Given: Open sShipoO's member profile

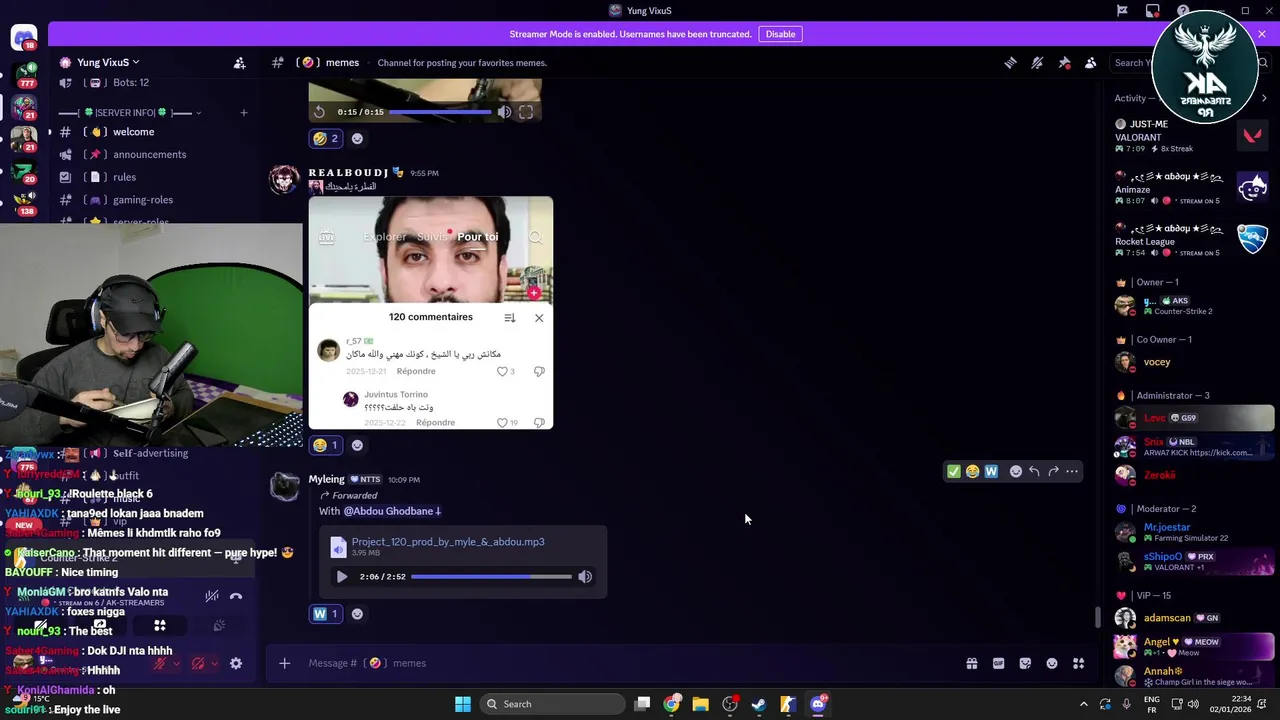Looking at the screenshot, I should pyautogui.click(x=1194, y=561).
